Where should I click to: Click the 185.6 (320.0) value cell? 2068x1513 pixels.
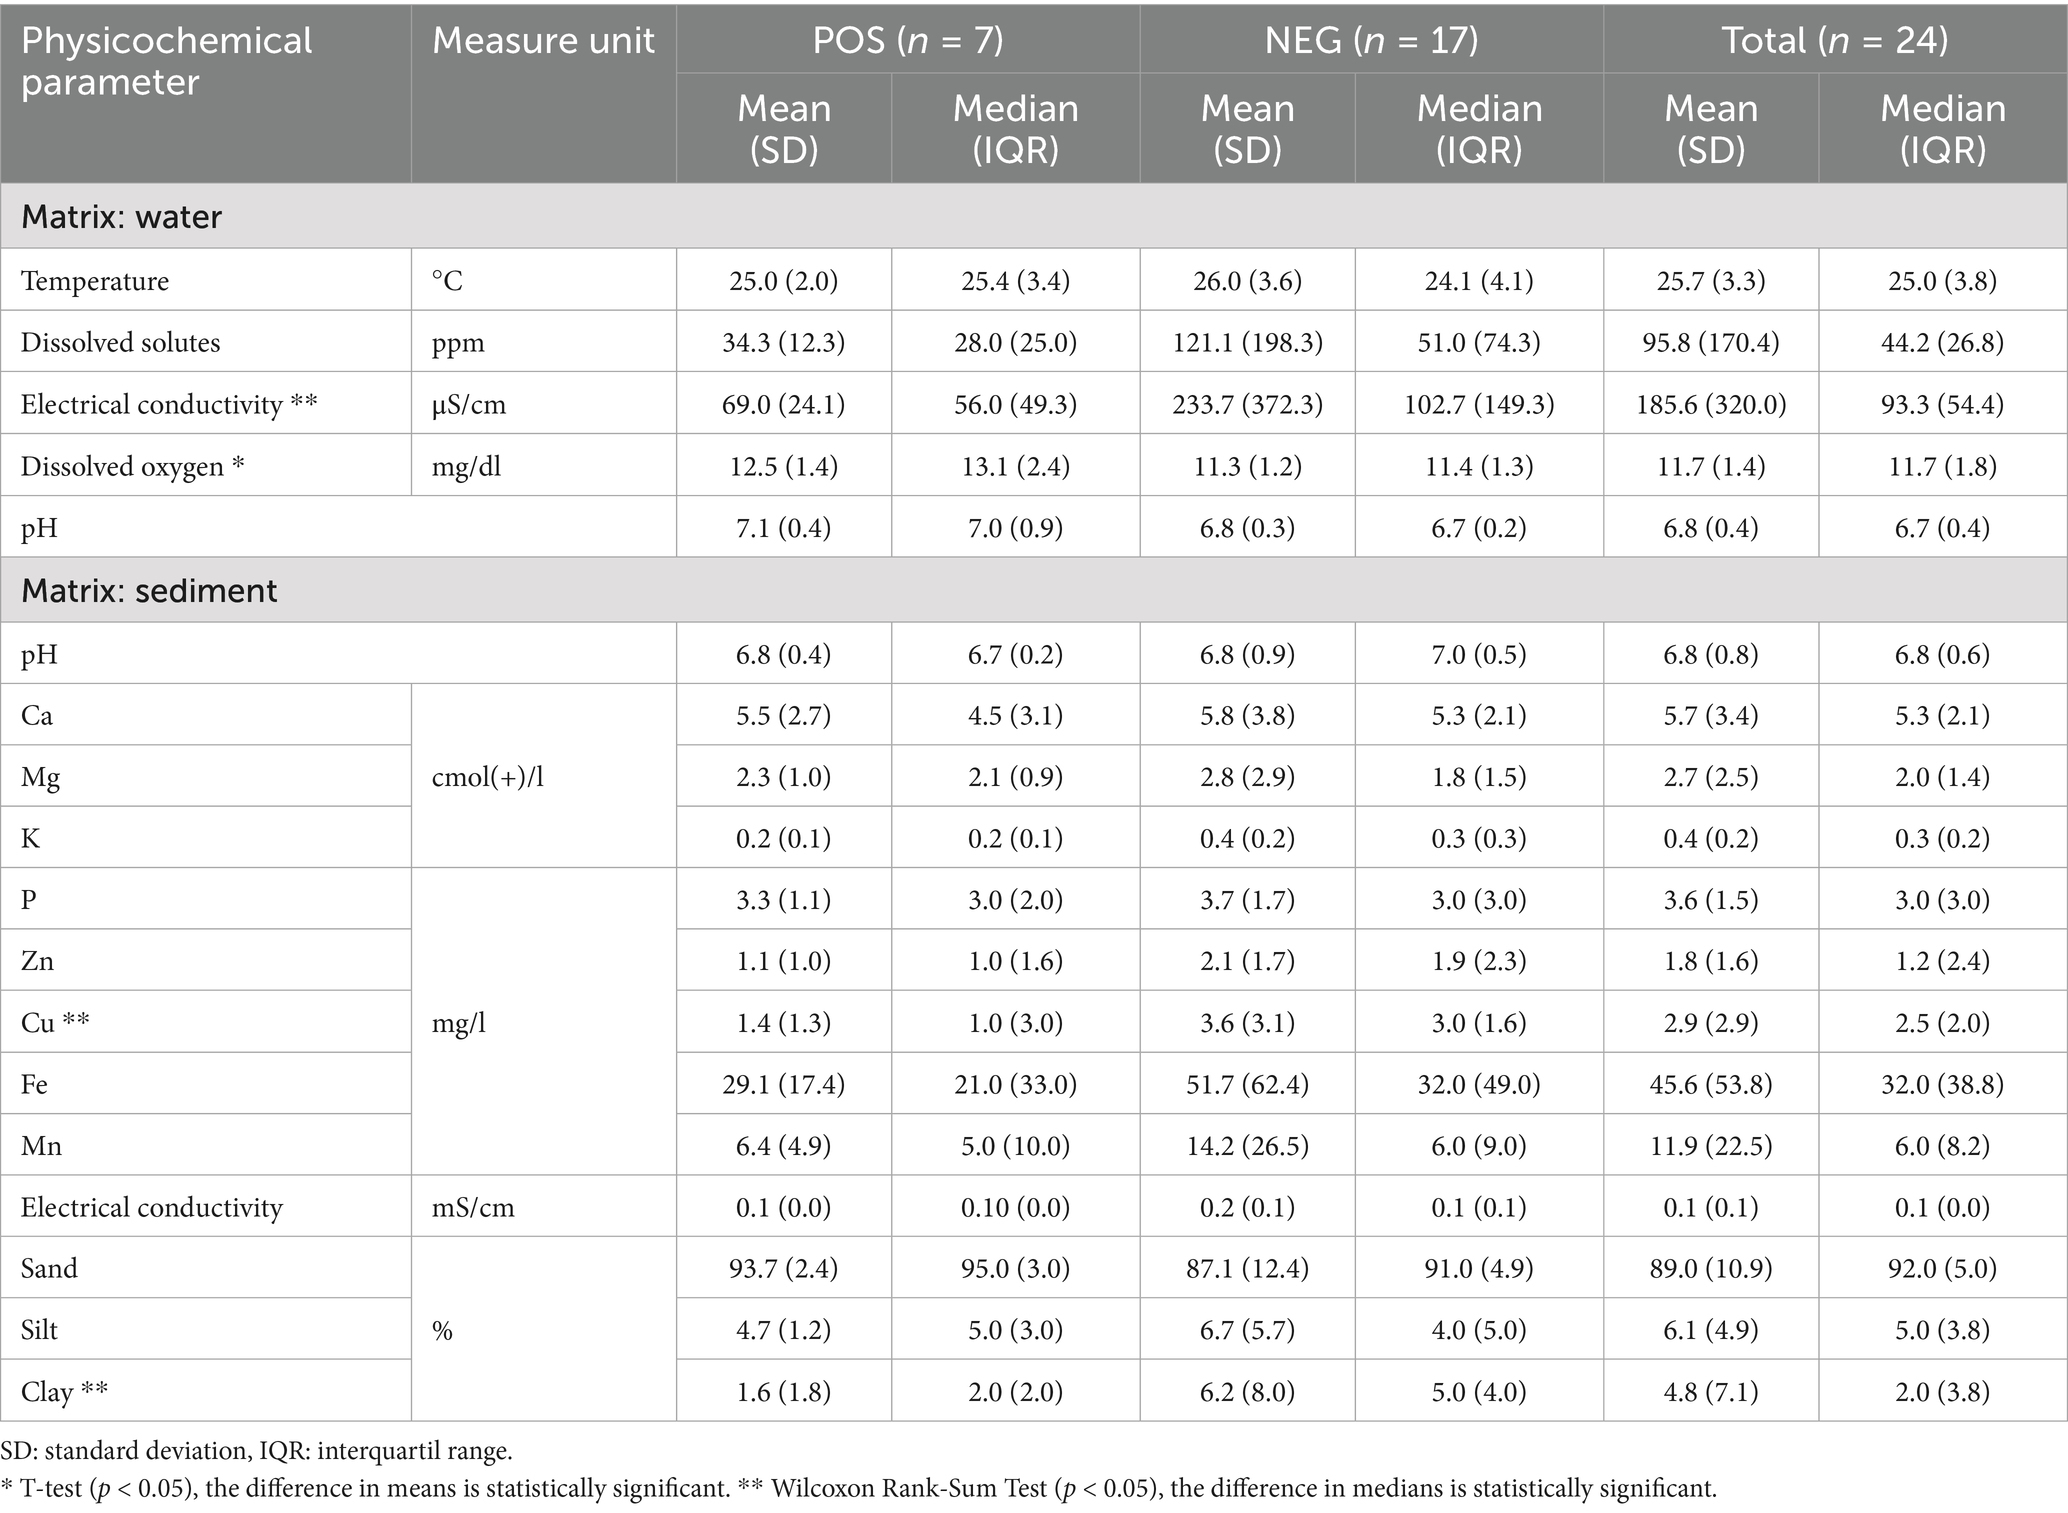pos(1711,405)
